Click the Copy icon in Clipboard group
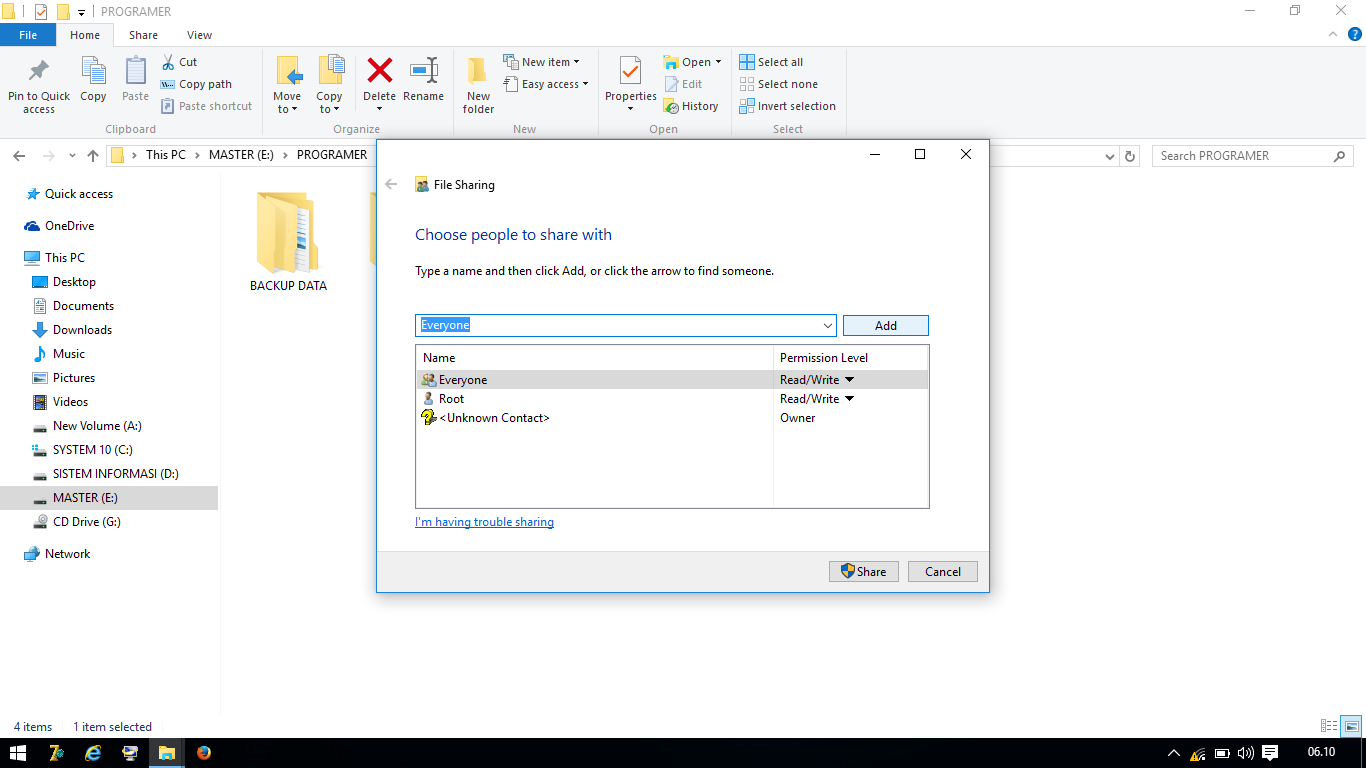The width and height of the screenshot is (1366, 768). coord(93,71)
